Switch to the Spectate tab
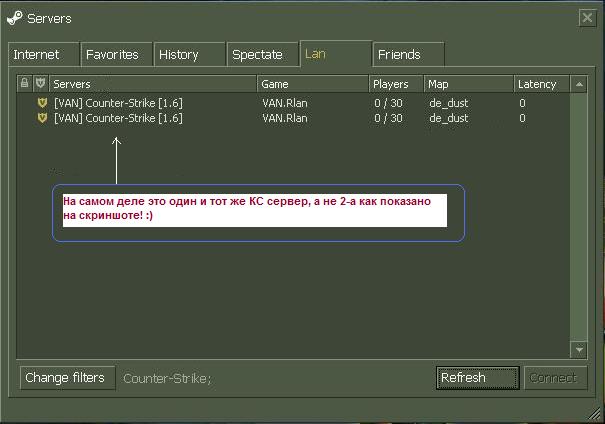The height and width of the screenshot is (424, 605). 263,54
